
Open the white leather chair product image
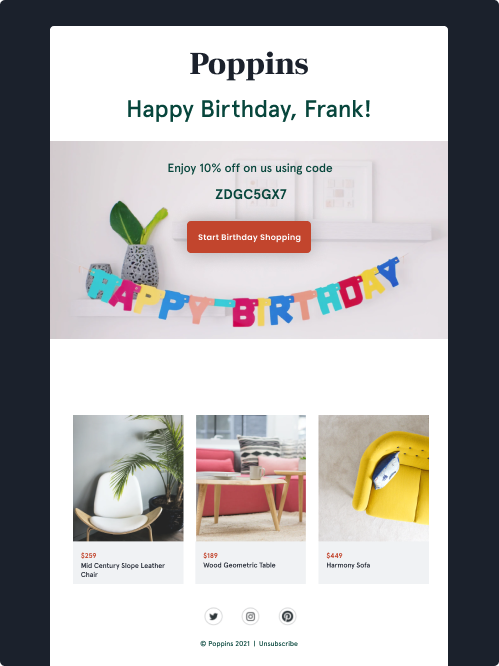point(128,478)
